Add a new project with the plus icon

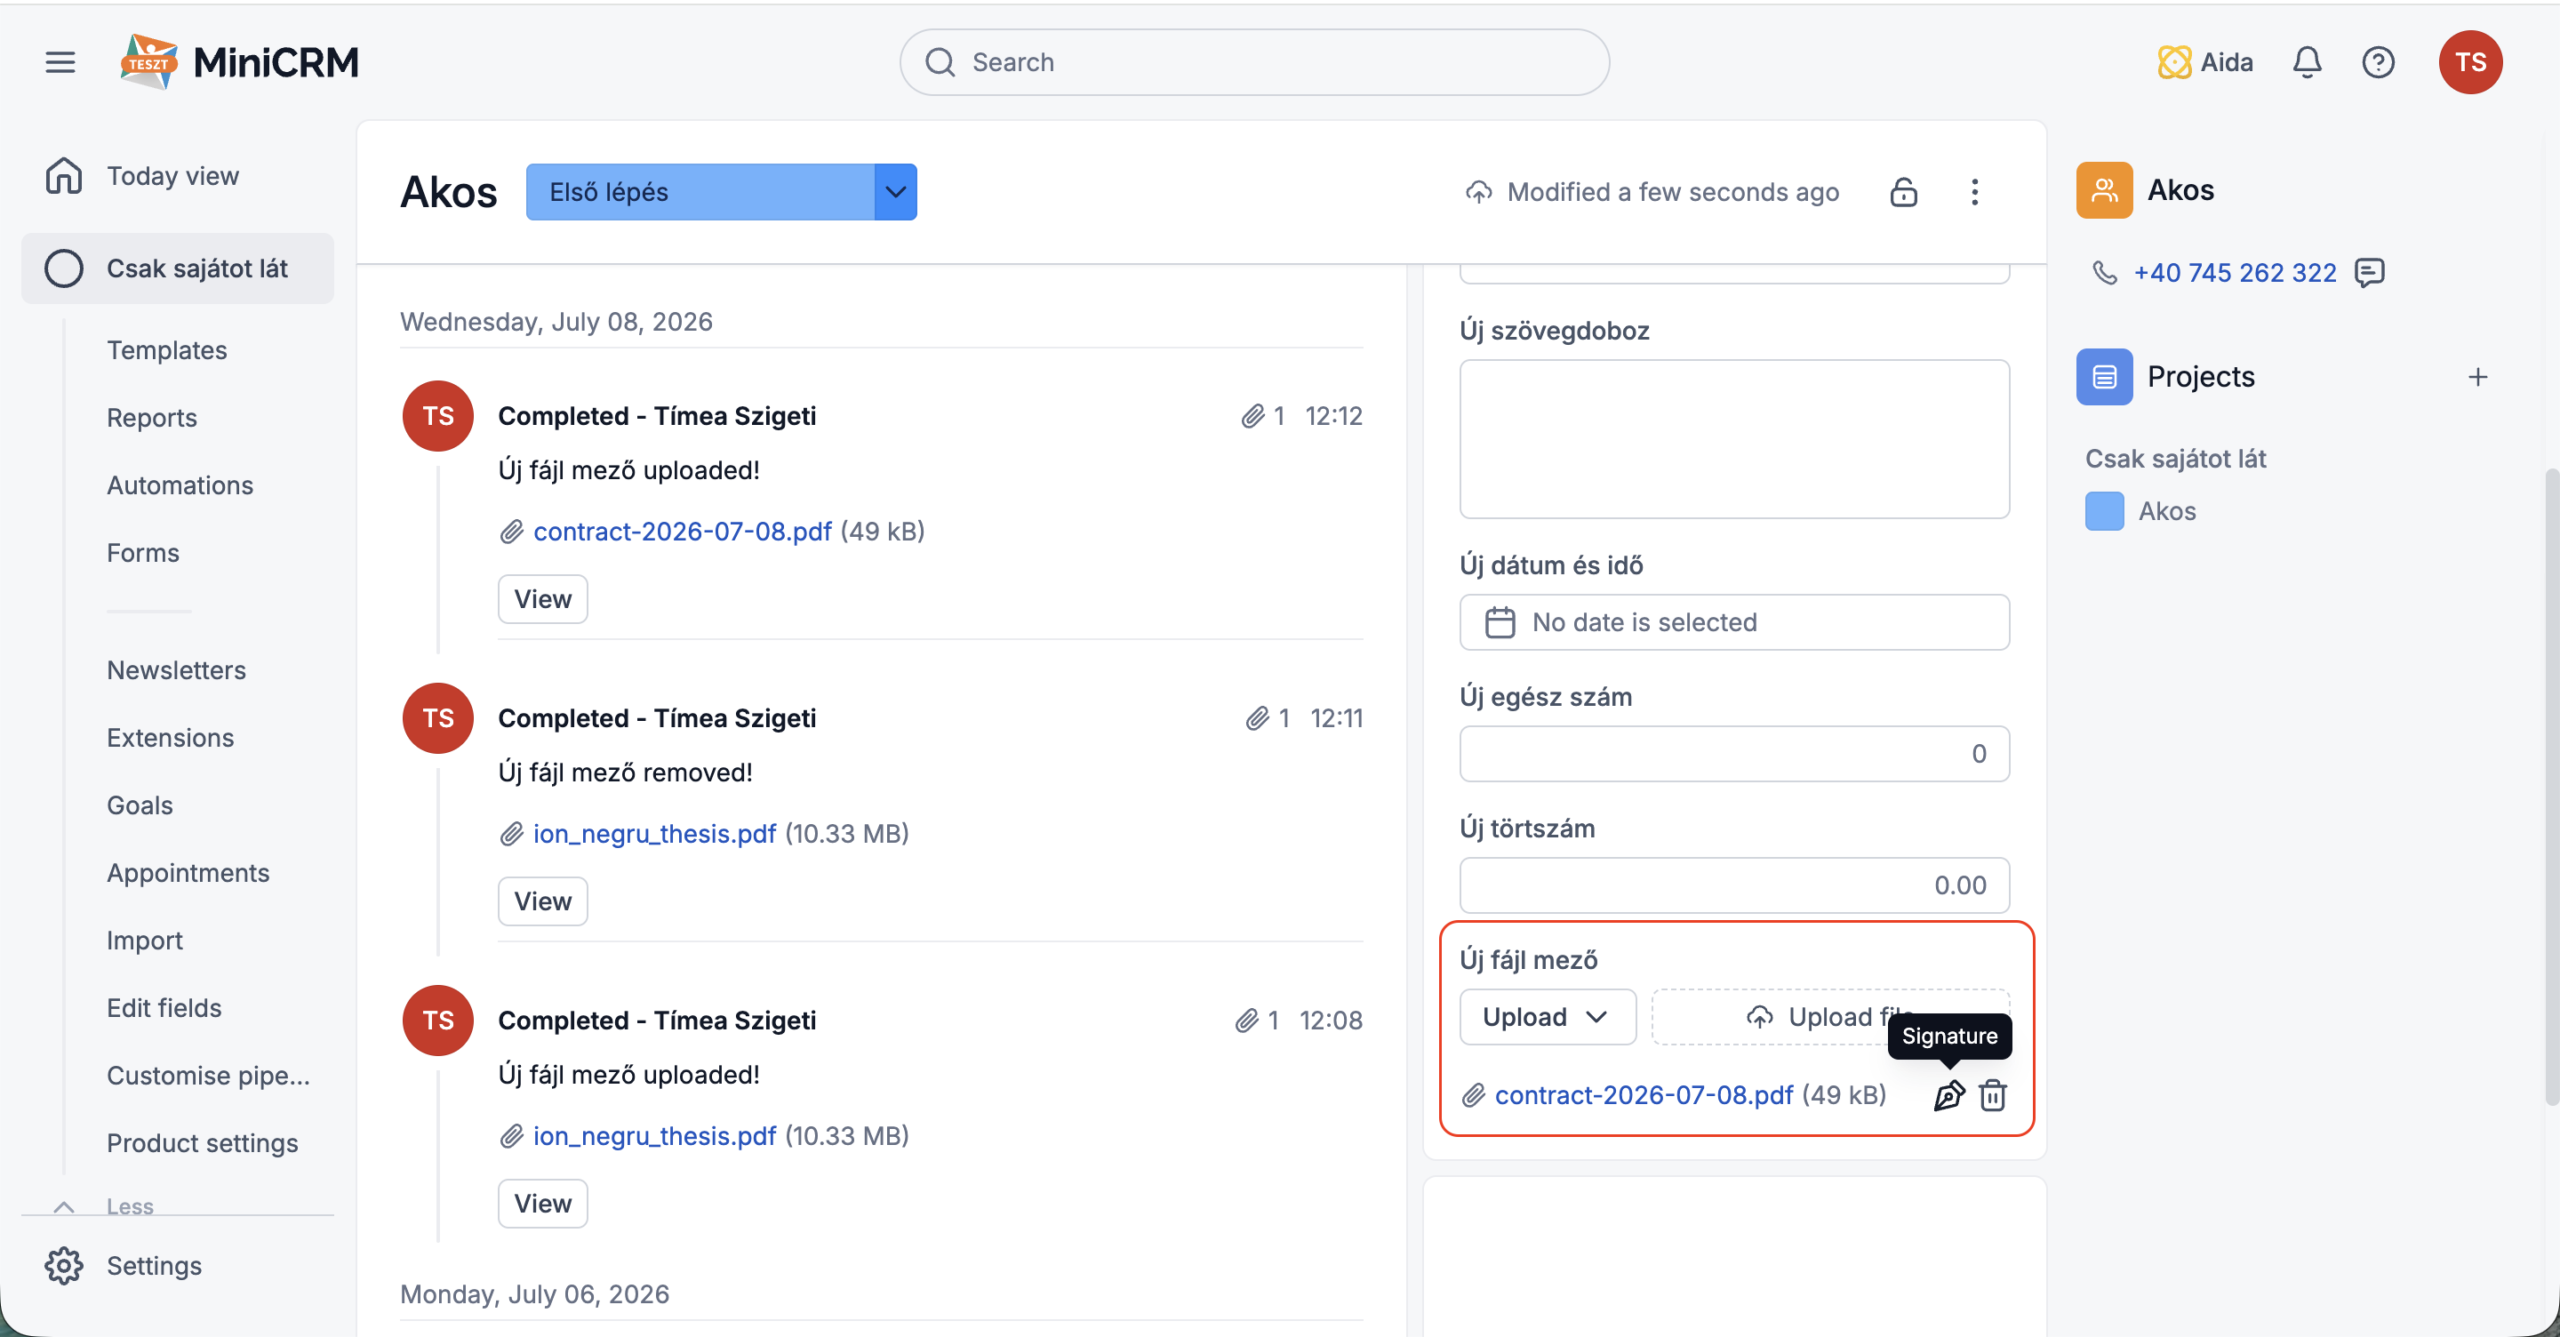pos(2478,377)
